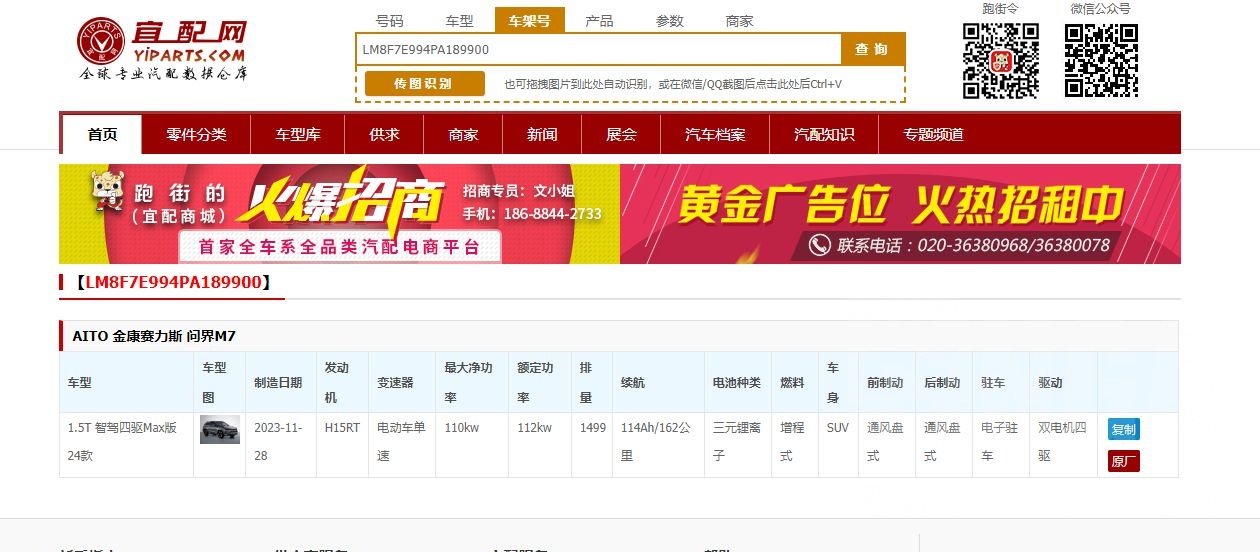This screenshot has height=552, width=1260.
Task: Open 展会 in the navigation bar
Action: 621,135
